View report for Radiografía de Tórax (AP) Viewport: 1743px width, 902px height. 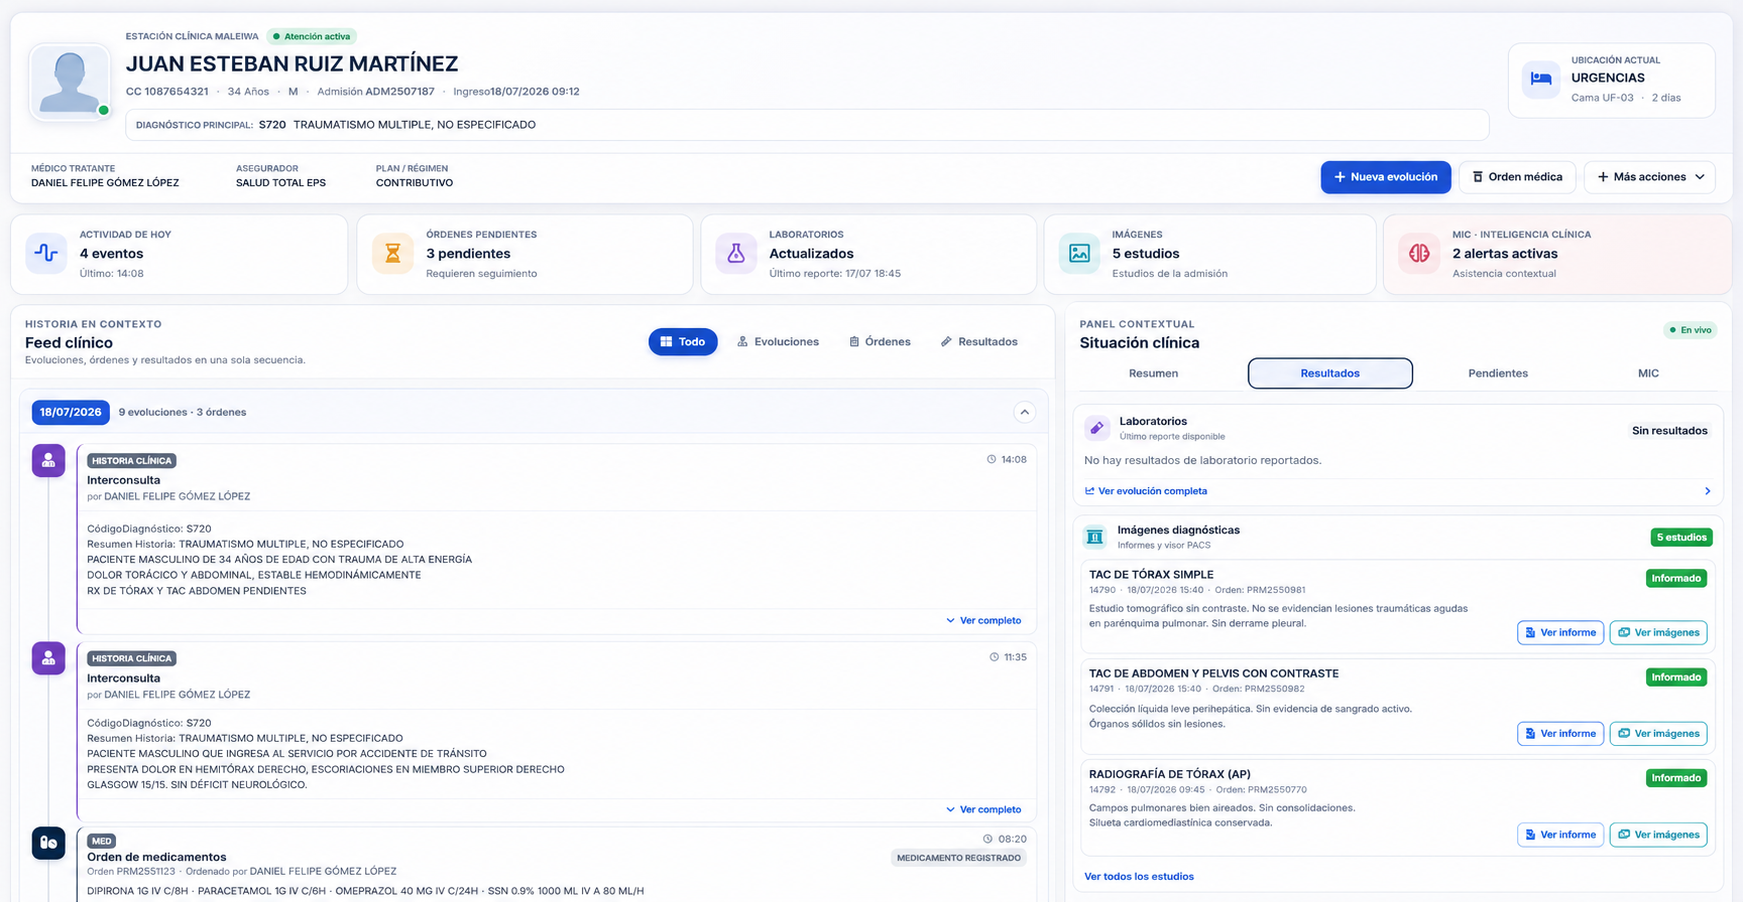pos(1560,835)
